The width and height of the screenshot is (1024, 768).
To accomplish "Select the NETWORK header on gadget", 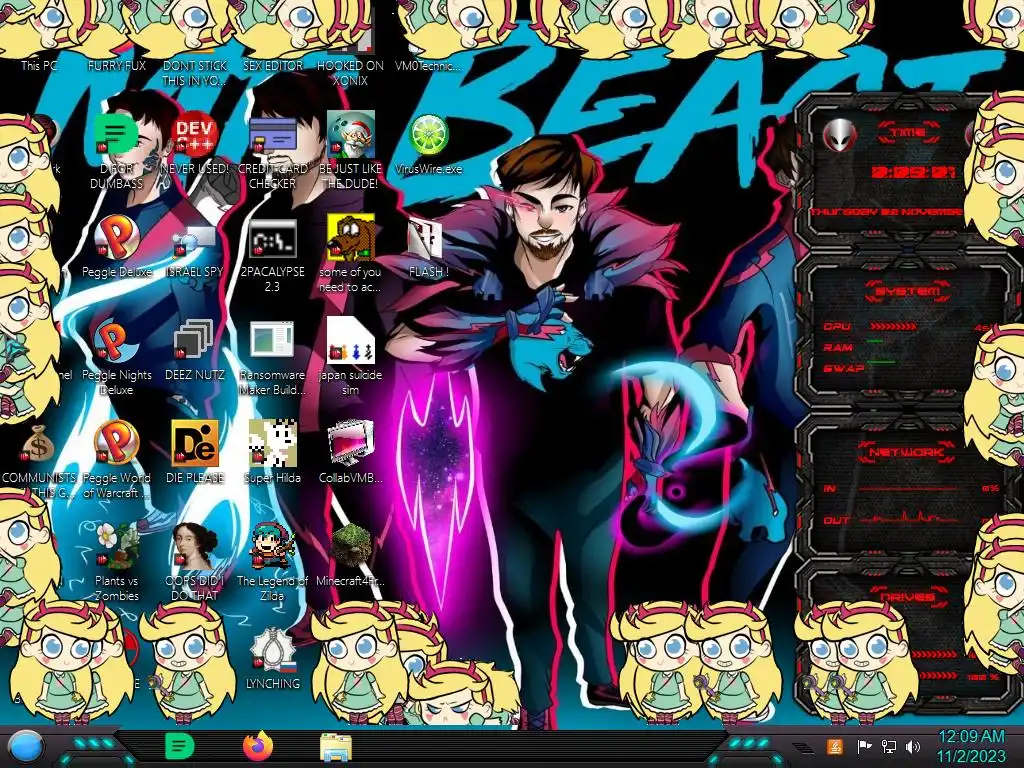I will click(x=906, y=452).
